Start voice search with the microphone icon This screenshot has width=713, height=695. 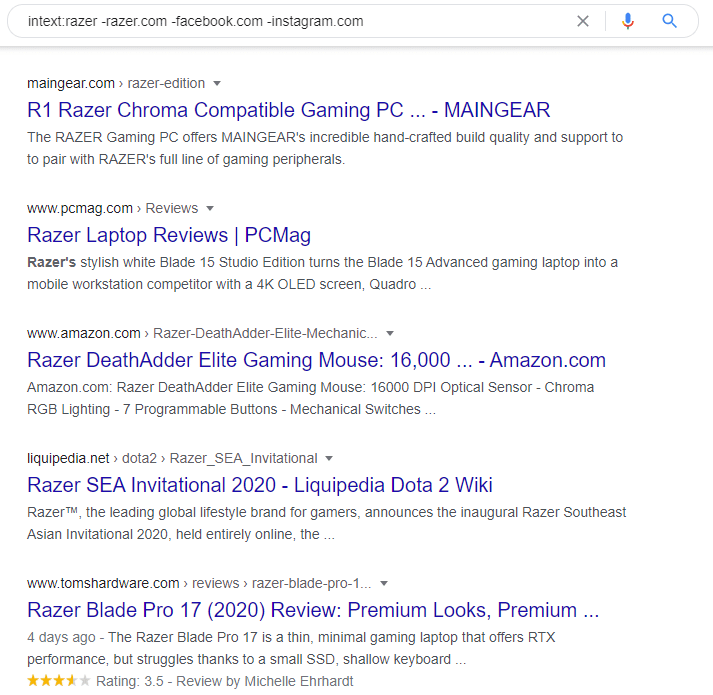pos(628,21)
